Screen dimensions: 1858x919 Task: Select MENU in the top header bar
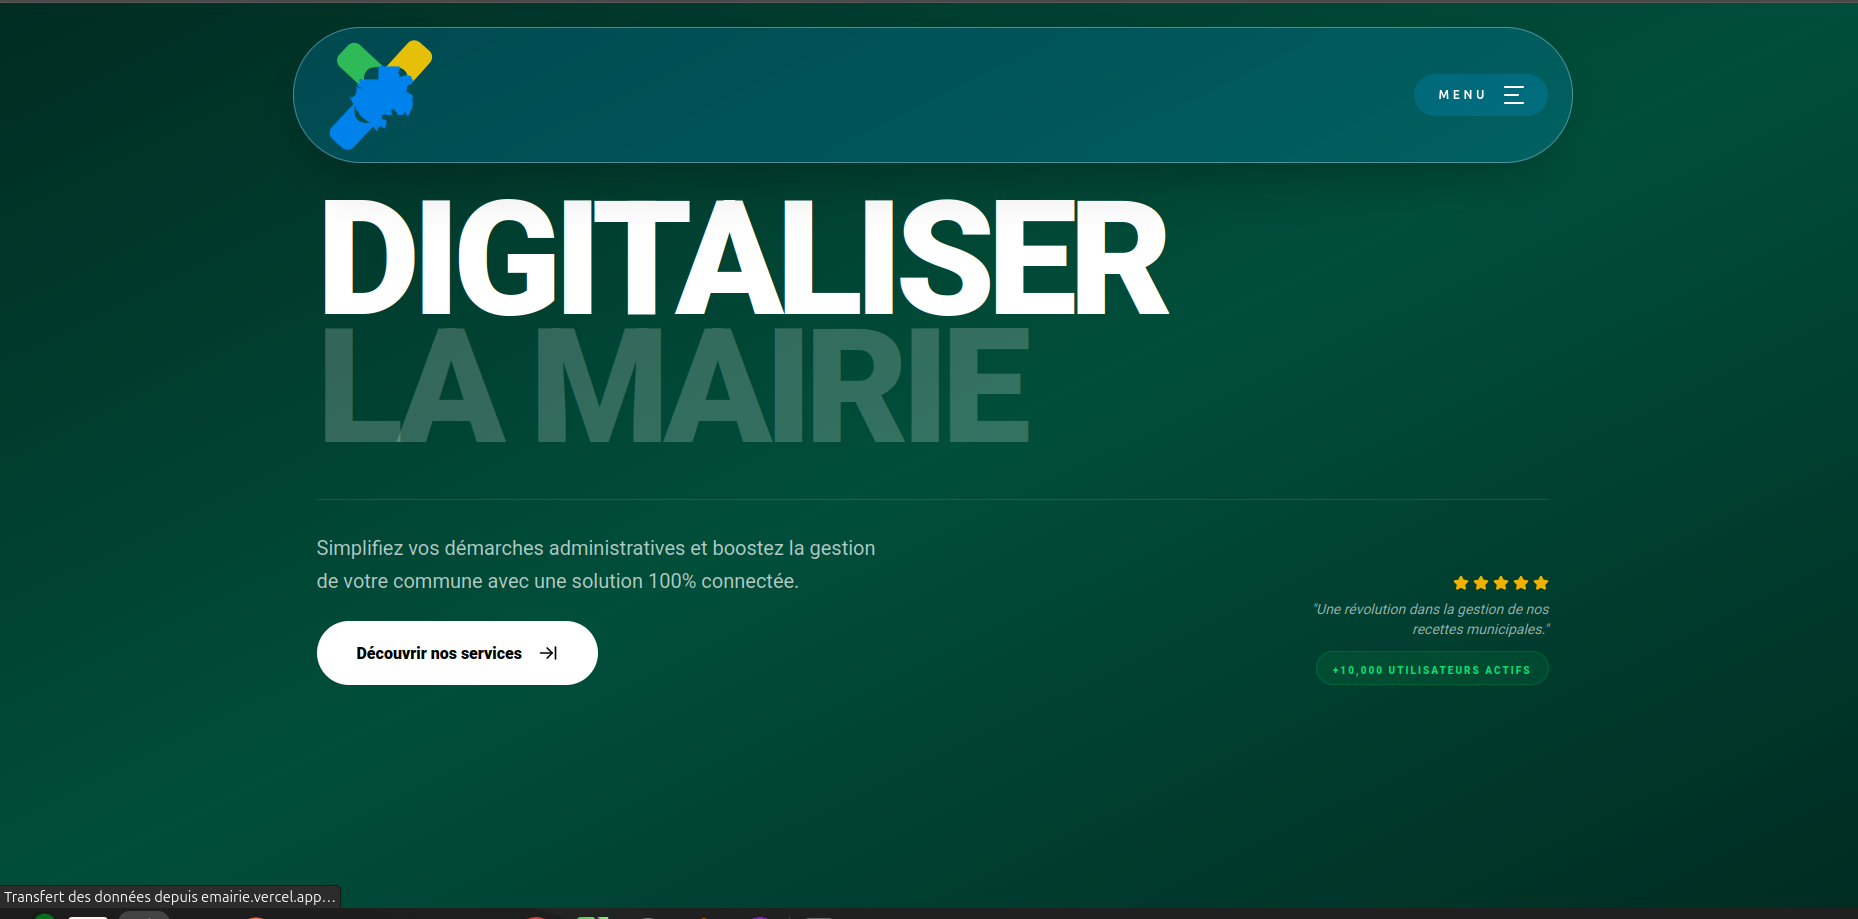pyautogui.click(x=1462, y=94)
